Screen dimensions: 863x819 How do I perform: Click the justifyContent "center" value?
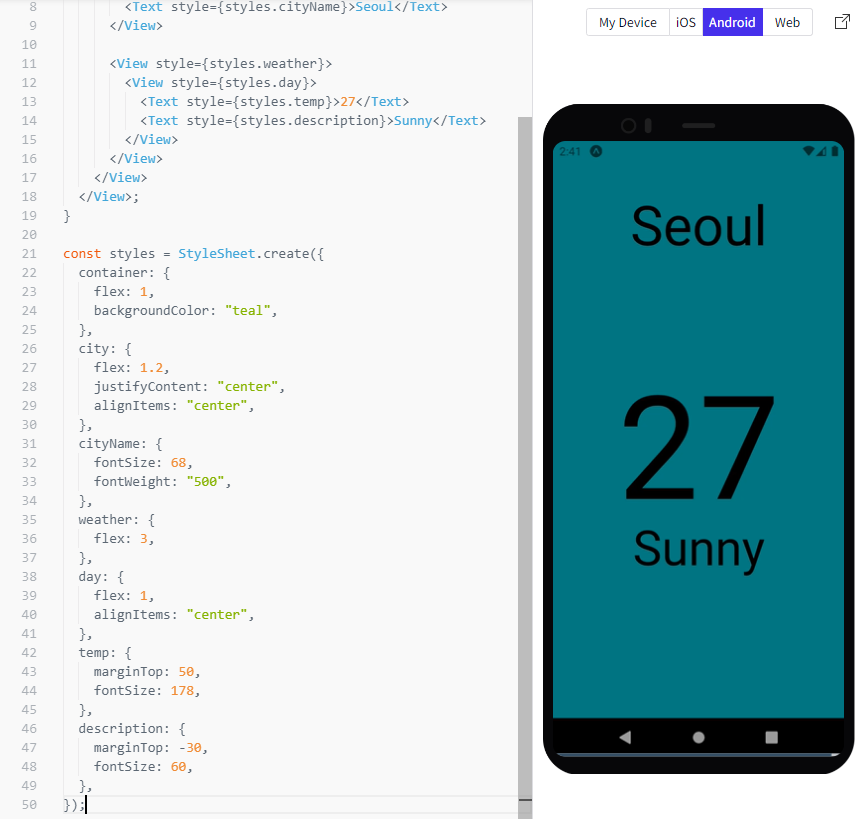247,387
